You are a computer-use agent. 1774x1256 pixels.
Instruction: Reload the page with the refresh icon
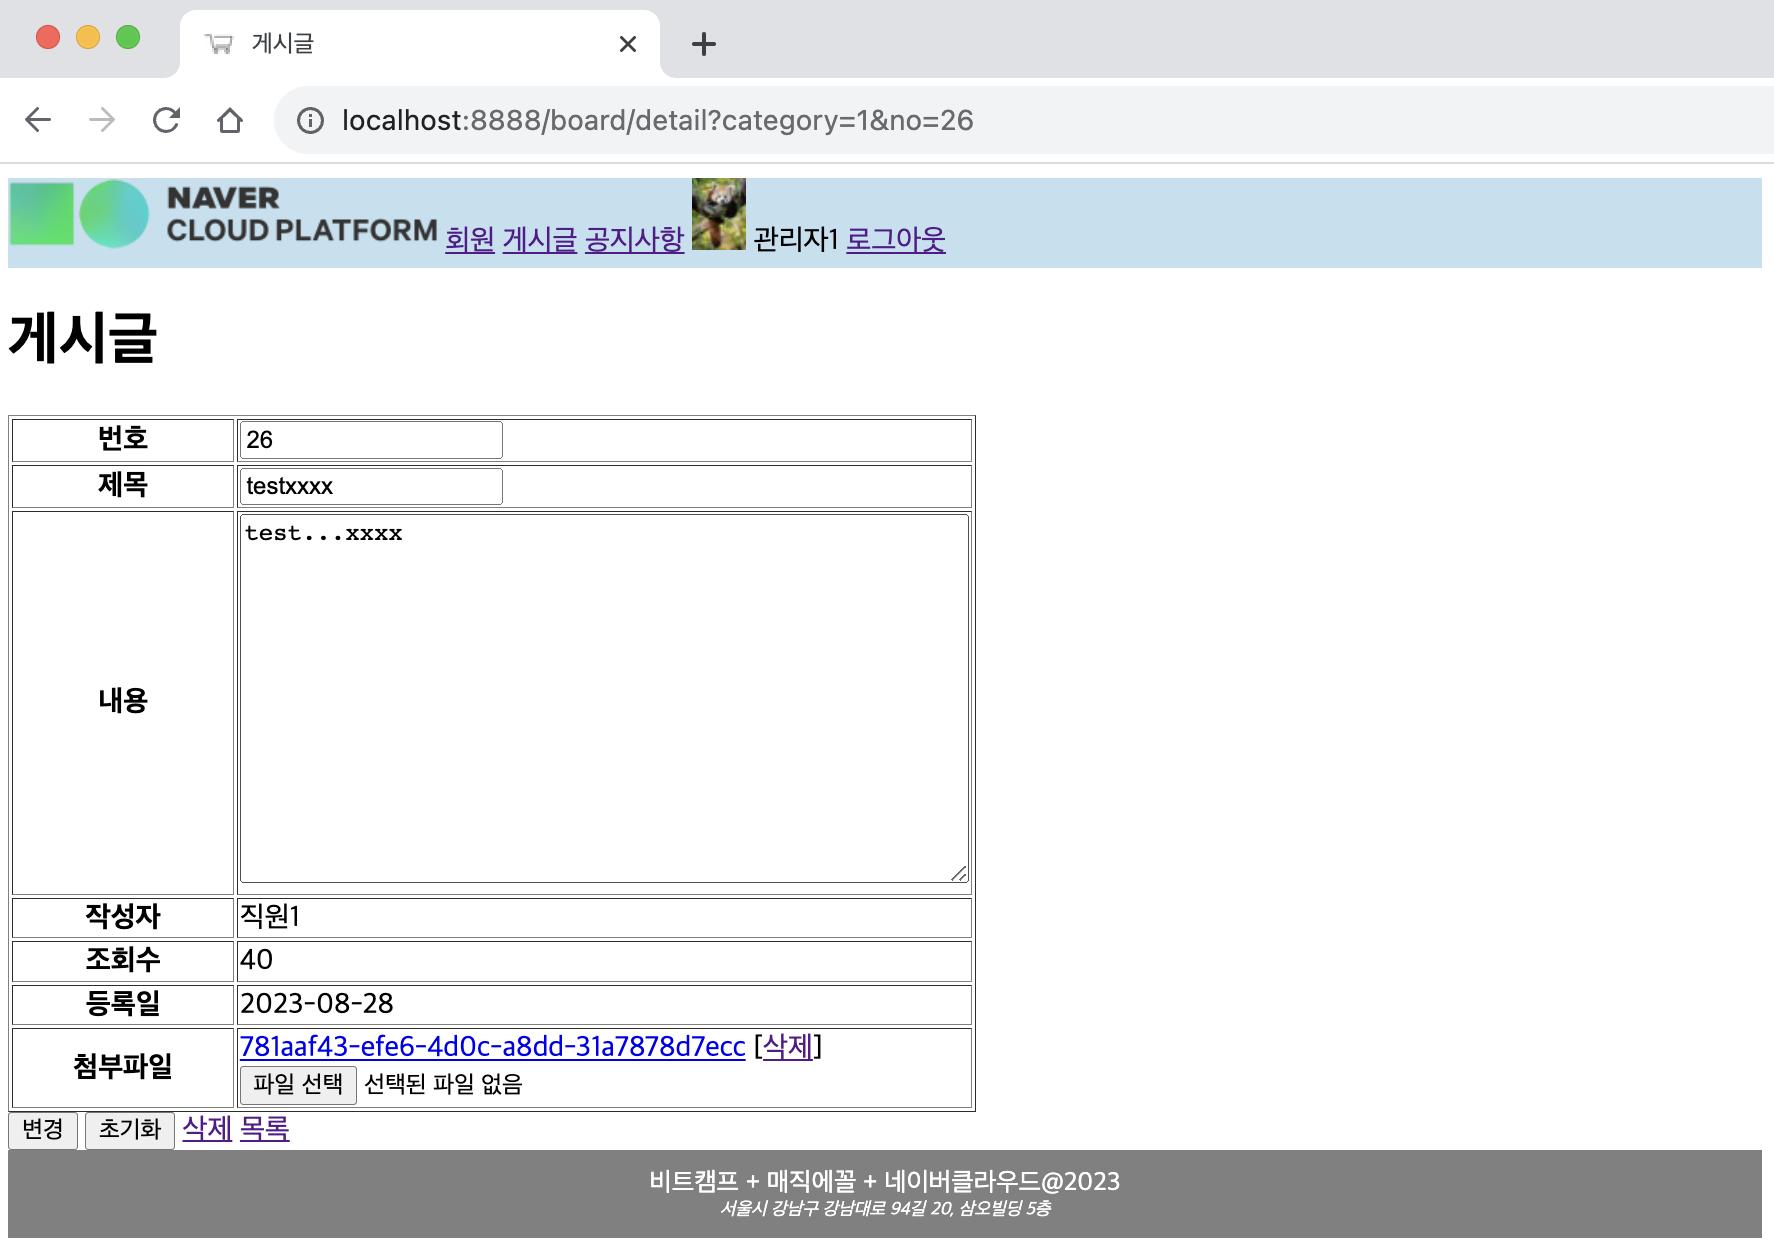pyautogui.click(x=166, y=120)
